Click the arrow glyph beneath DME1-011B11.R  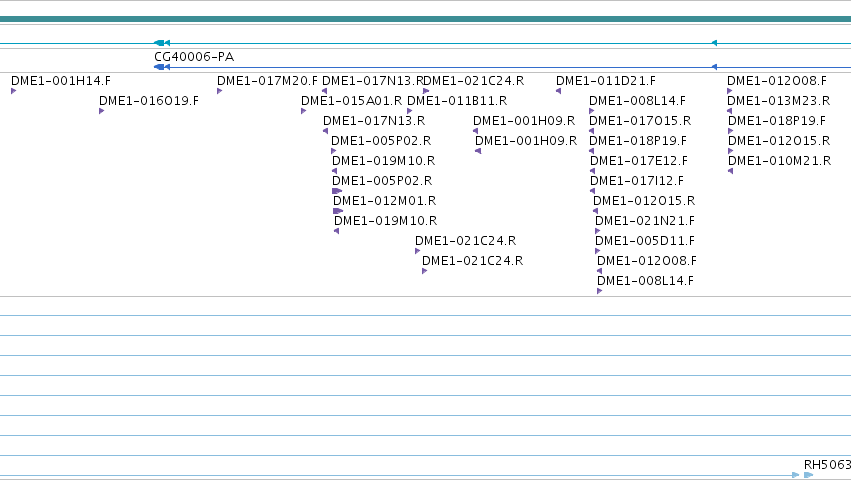[x=409, y=111]
